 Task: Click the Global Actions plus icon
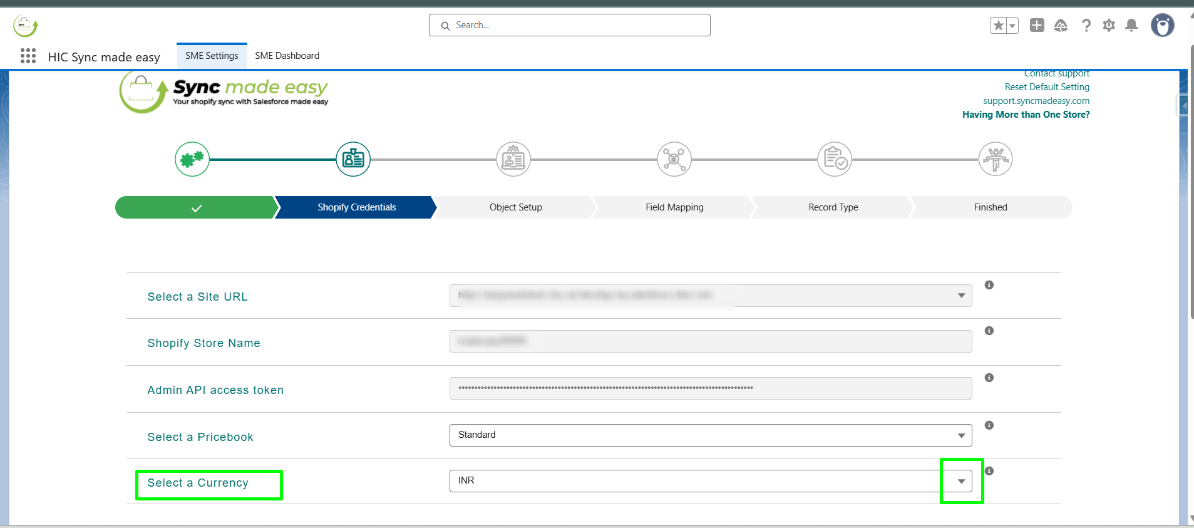pyautogui.click(x=1036, y=25)
